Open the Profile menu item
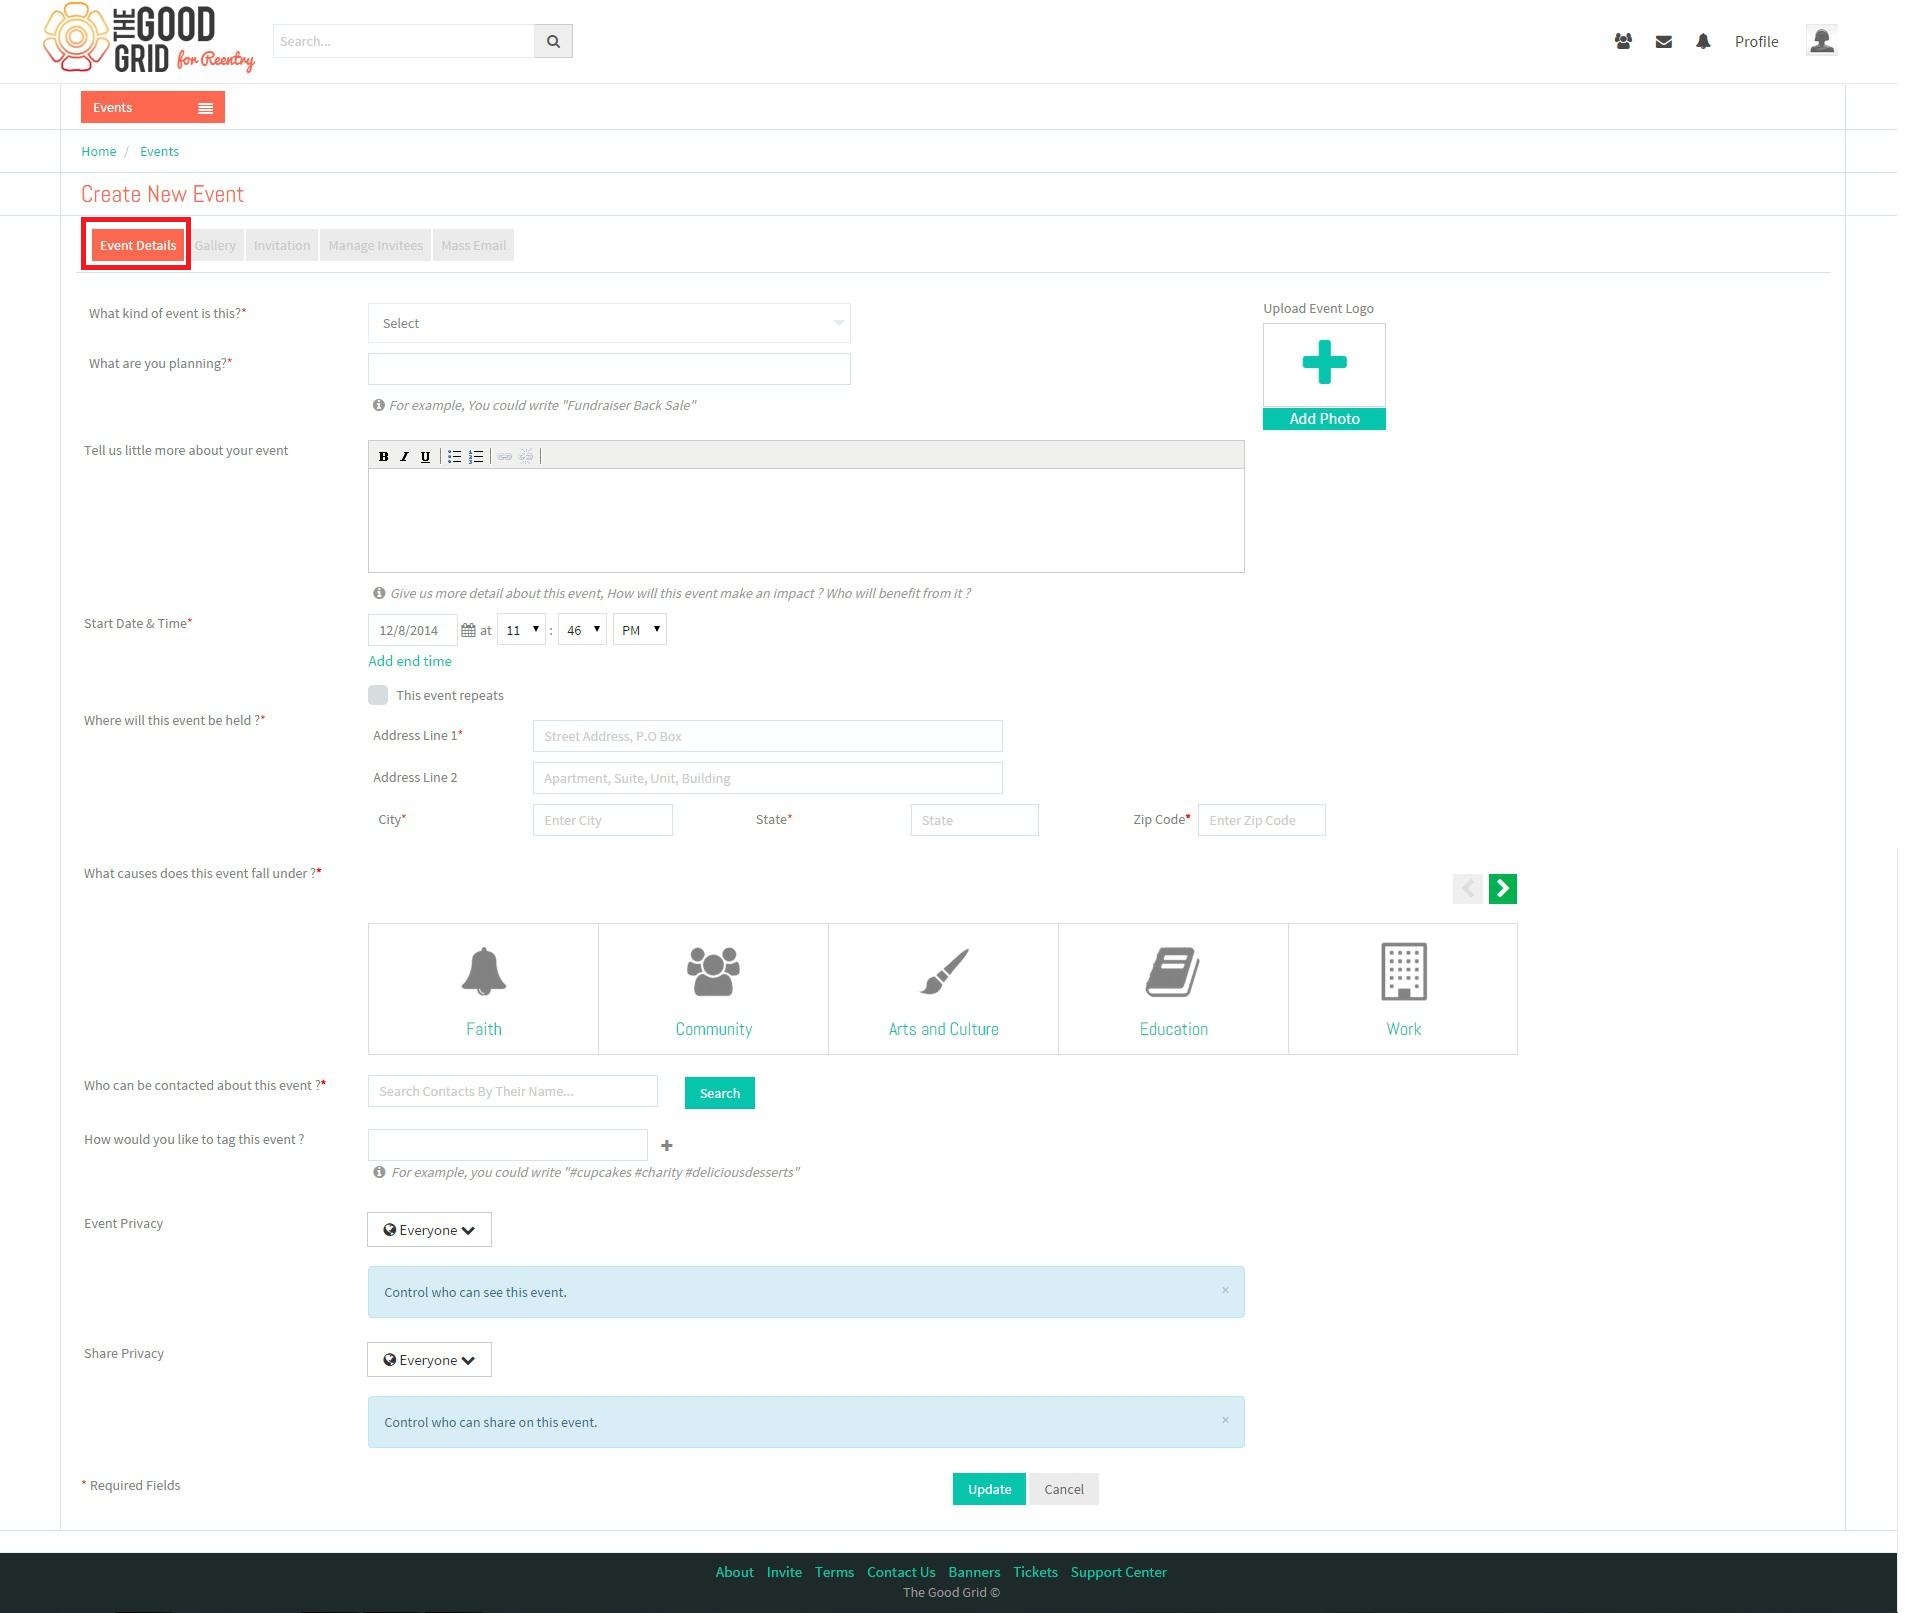This screenshot has width=1905, height=1613. (x=1756, y=41)
